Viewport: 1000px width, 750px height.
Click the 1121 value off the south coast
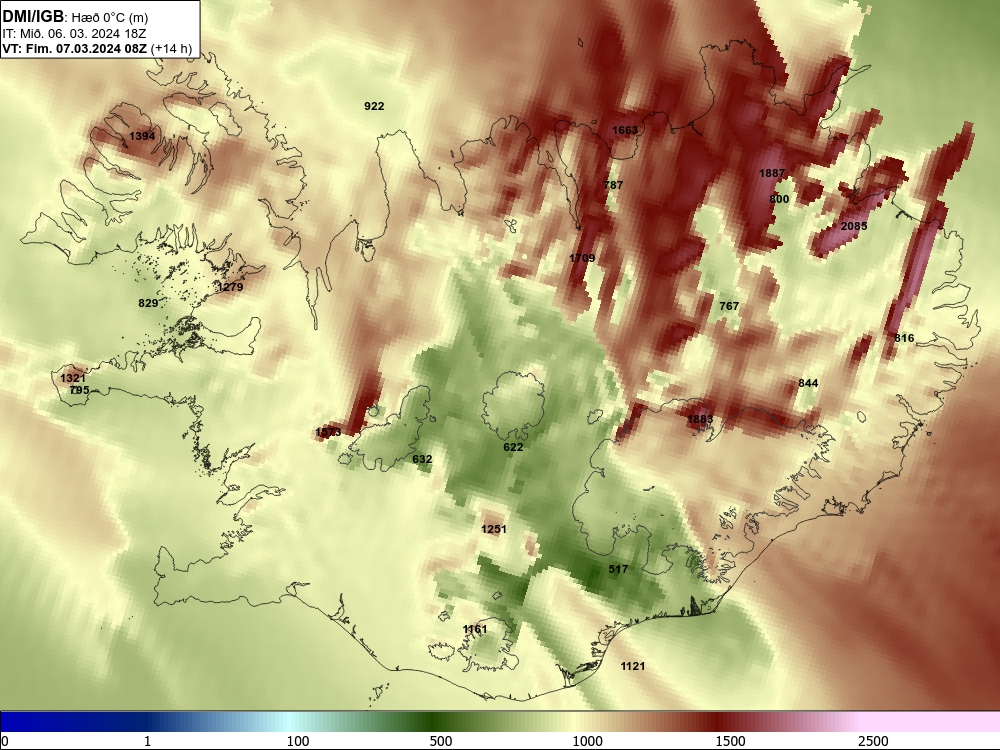click(632, 666)
